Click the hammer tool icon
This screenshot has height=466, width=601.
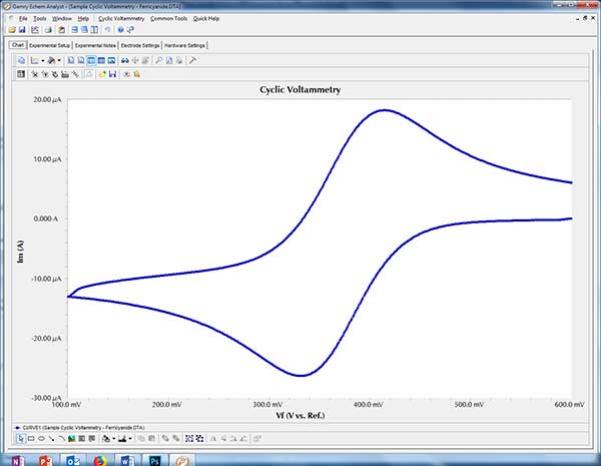coord(193,60)
